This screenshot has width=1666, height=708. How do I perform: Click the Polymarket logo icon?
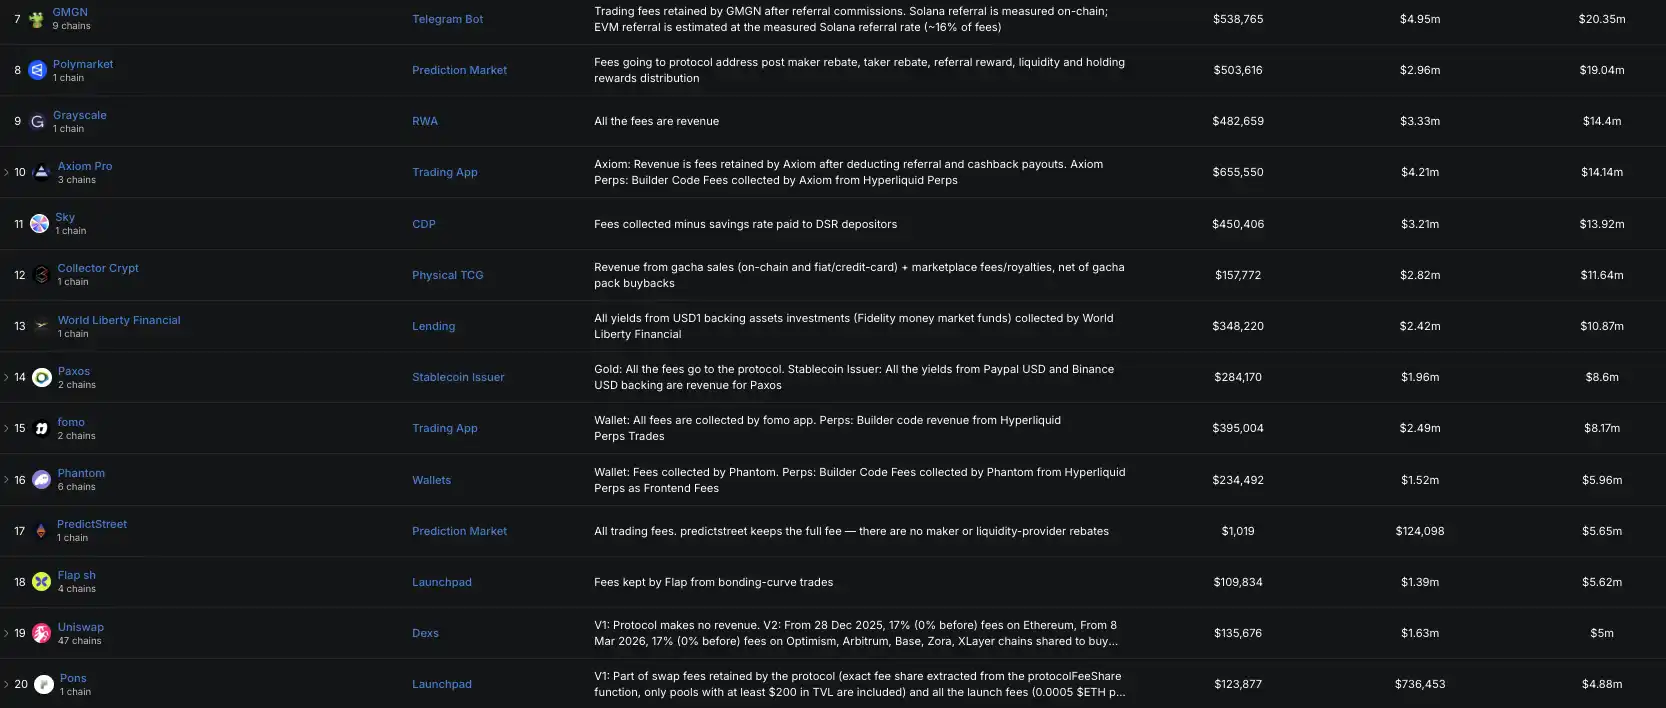tap(37, 70)
